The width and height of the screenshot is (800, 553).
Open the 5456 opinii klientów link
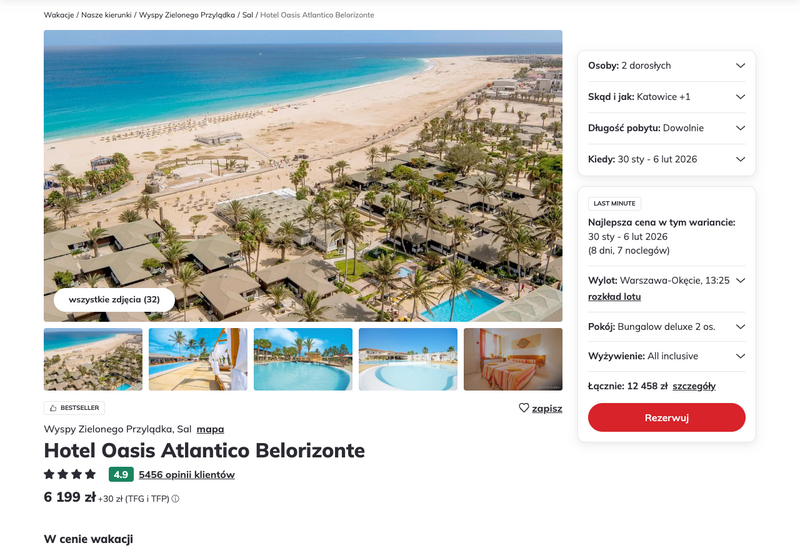(187, 475)
